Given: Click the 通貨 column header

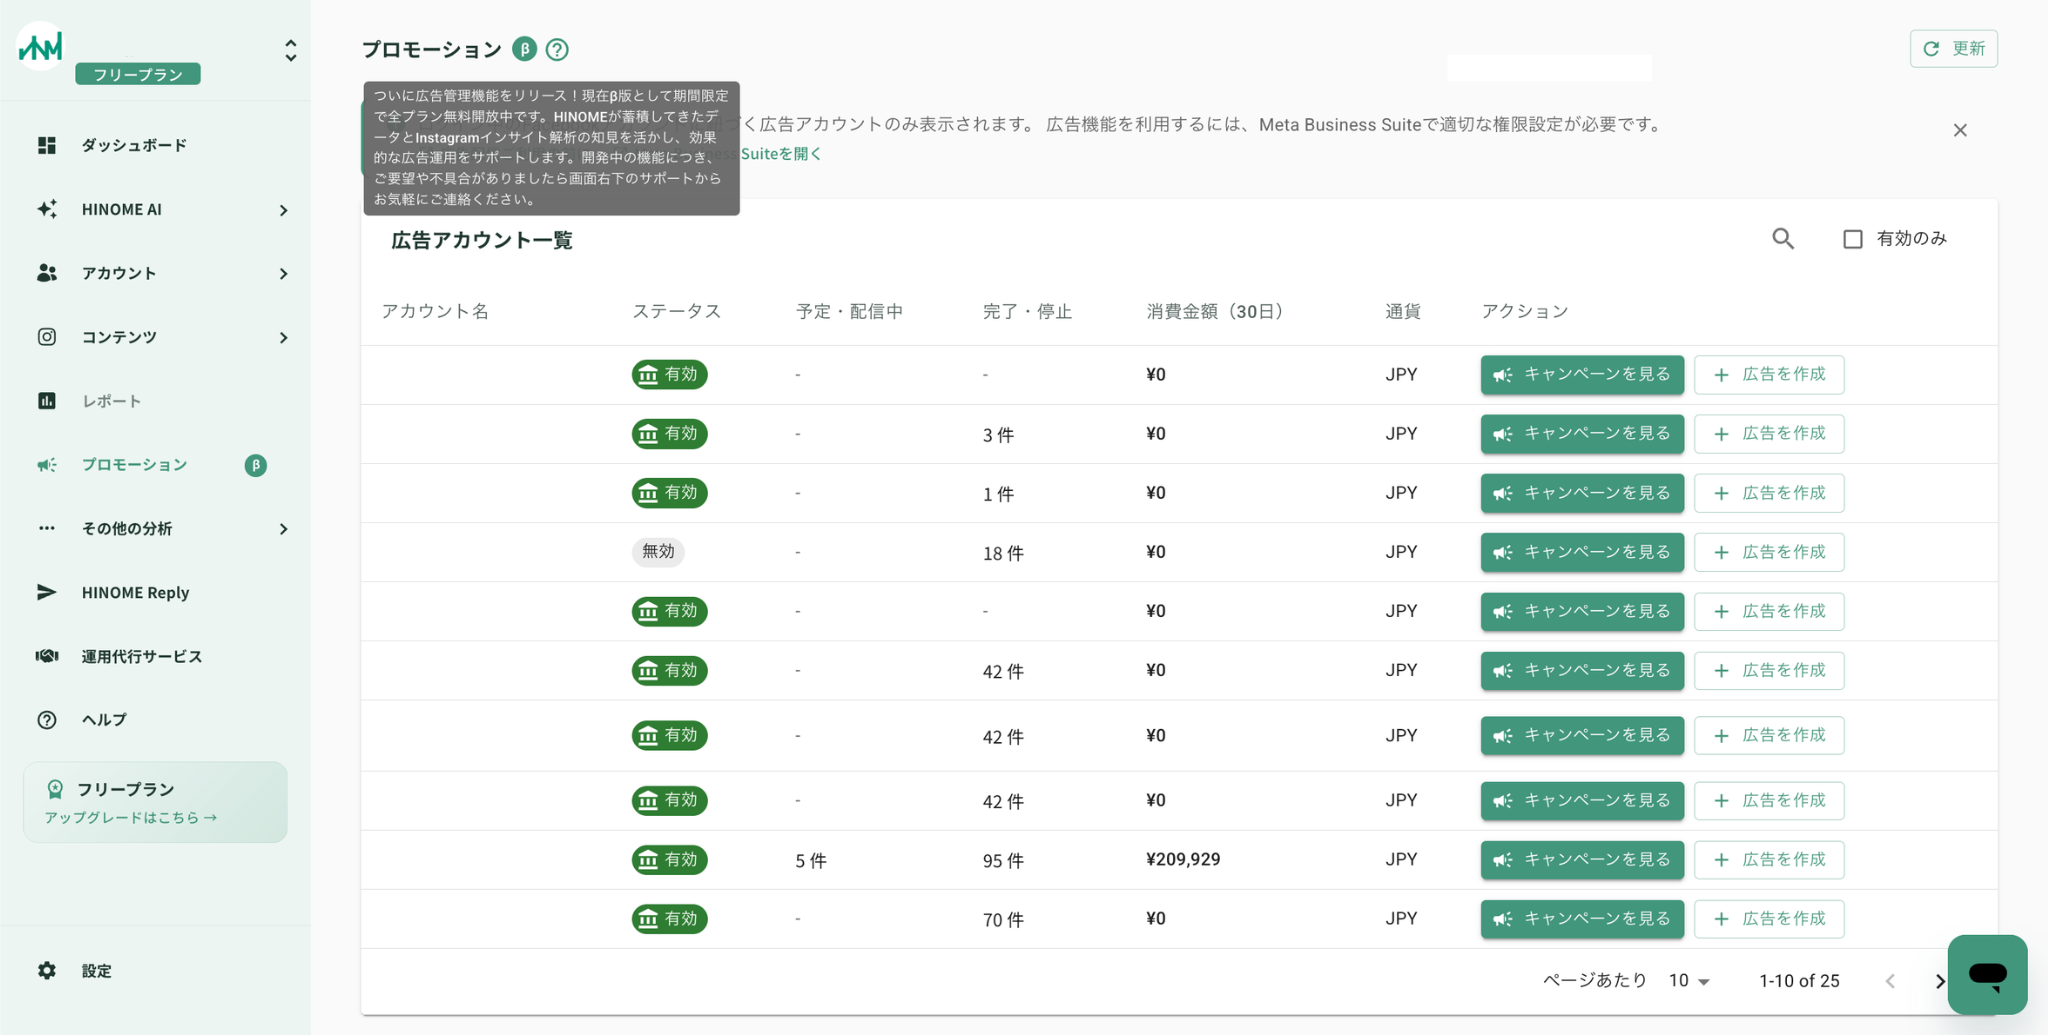Looking at the screenshot, I should click(x=1403, y=312).
